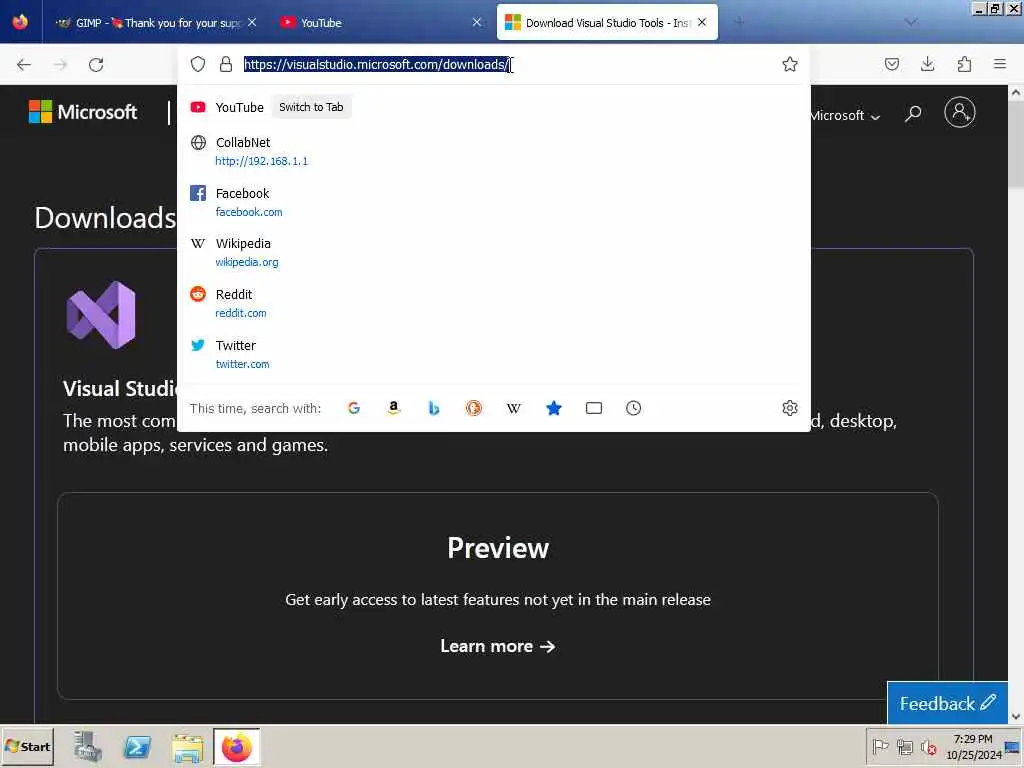Choose the Facebook suggestion
This screenshot has height=768, width=1024.
click(x=494, y=202)
